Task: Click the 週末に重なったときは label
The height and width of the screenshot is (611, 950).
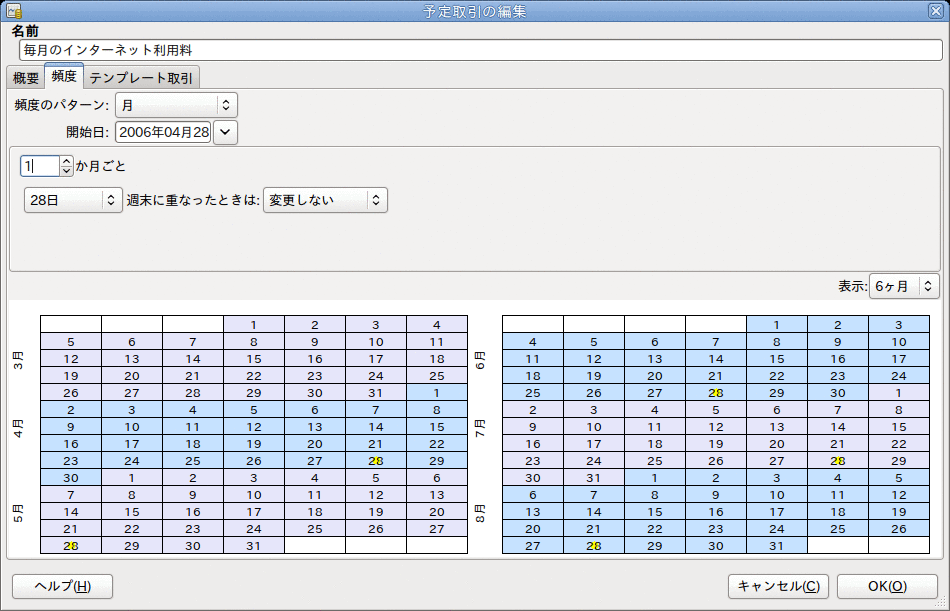Action: pos(193,200)
